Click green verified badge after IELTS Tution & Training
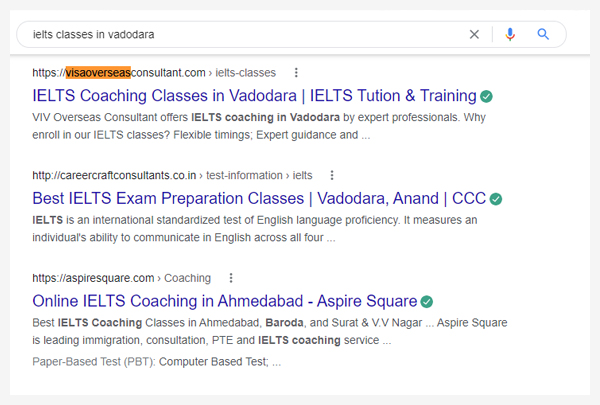 [487, 96]
